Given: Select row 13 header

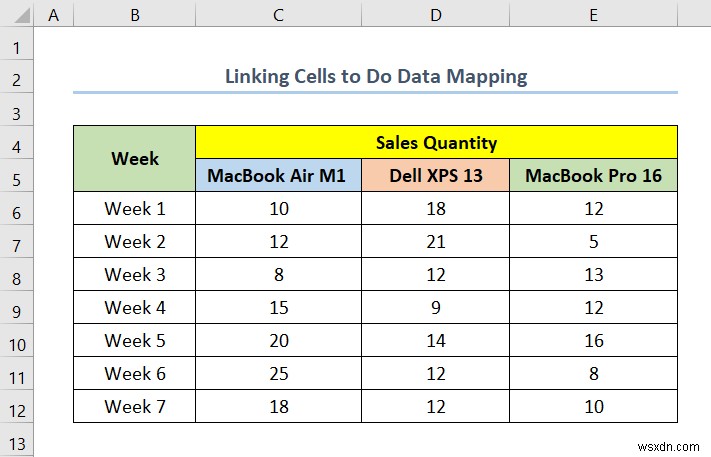Looking at the screenshot, I should [x=17, y=440].
